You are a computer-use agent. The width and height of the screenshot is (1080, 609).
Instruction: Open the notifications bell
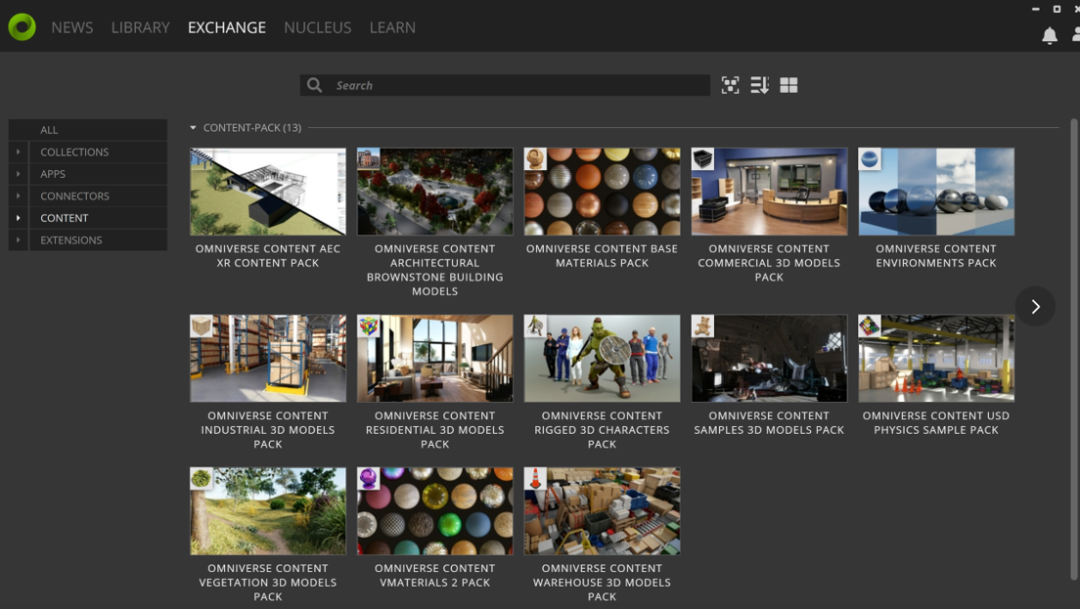pyautogui.click(x=1049, y=36)
